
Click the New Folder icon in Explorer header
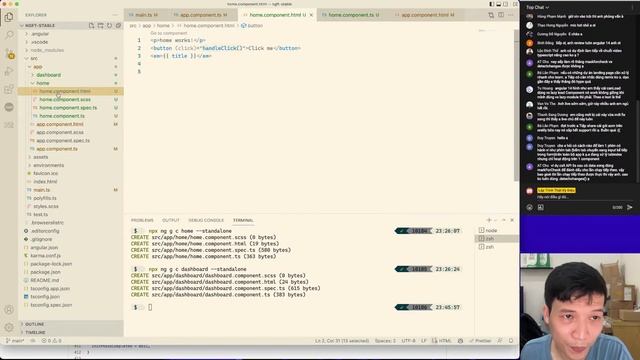pos(100,25)
